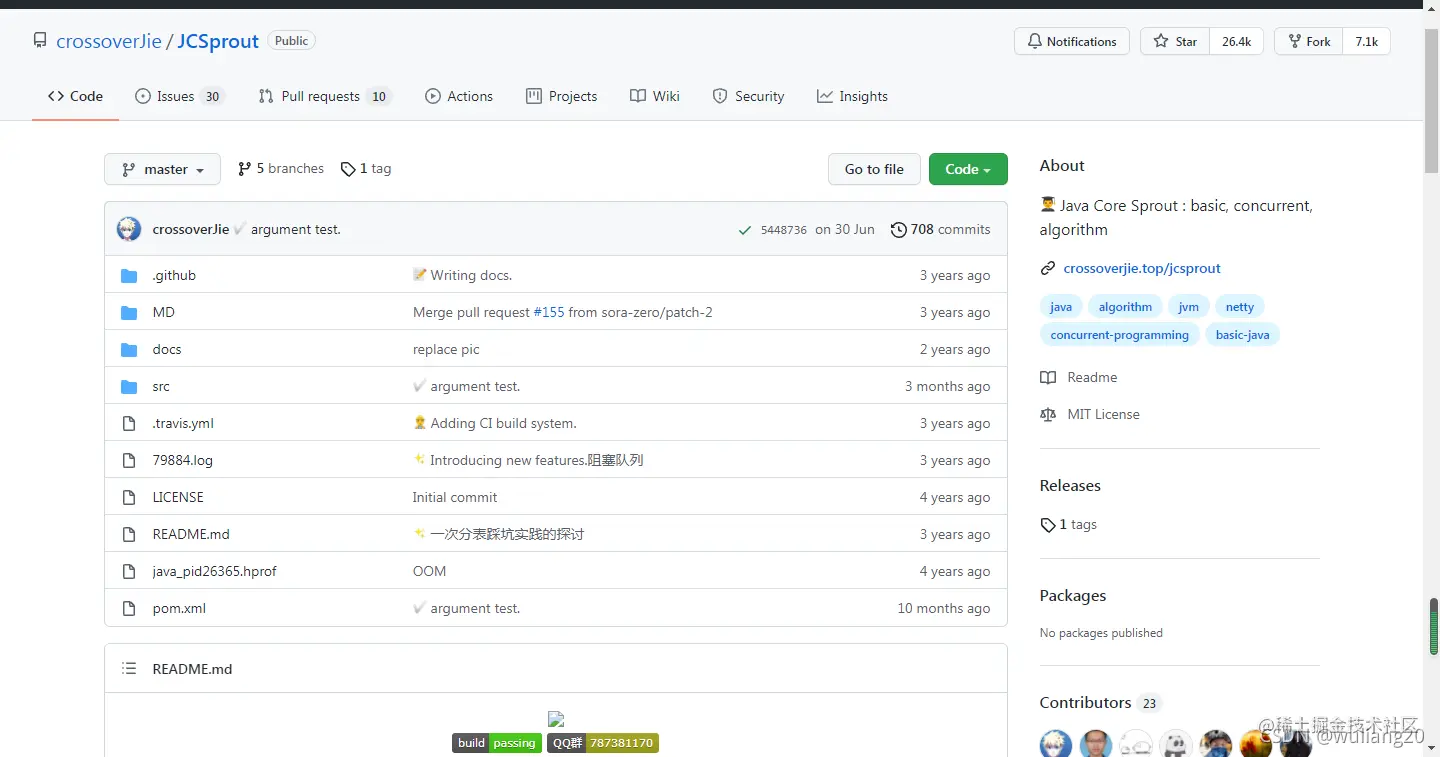The image size is (1440, 757).
Task: Open the docs folder icon
Action: (129, 349)
